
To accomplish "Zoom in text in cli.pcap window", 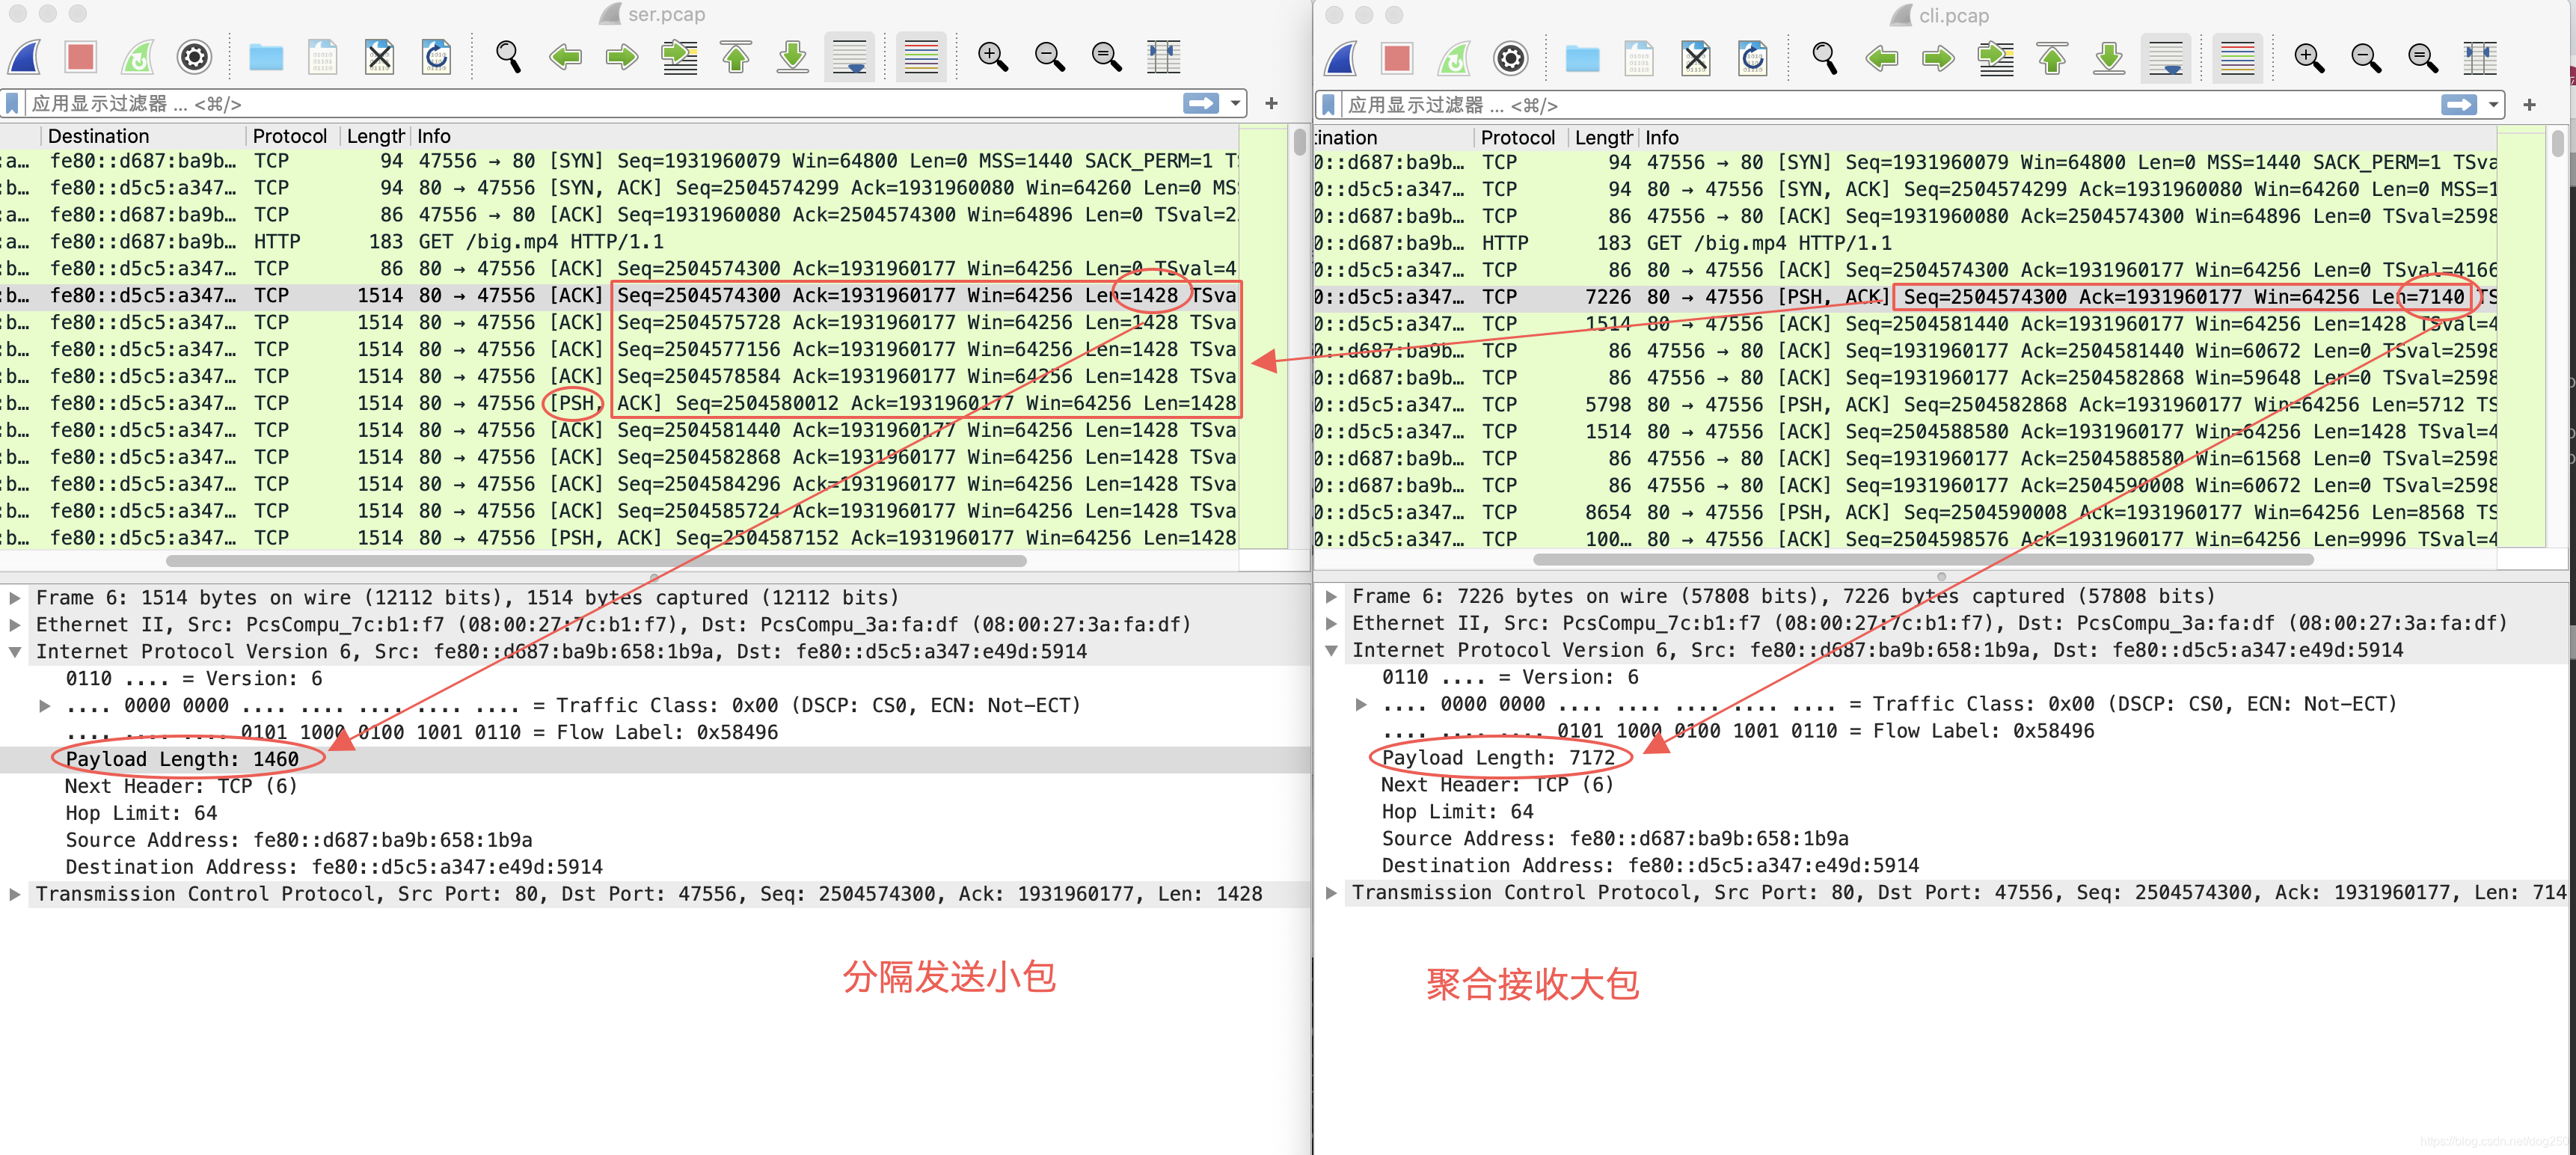I will coord(2308,58).
